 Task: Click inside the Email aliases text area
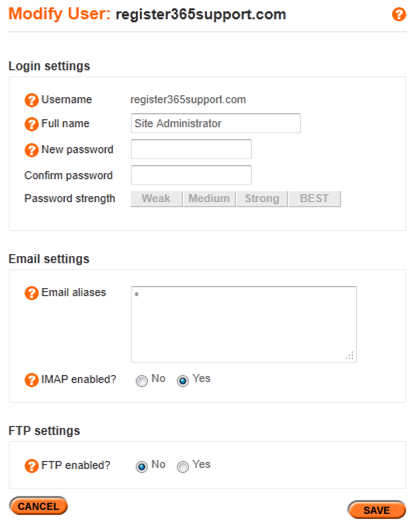tap(244, 324)
